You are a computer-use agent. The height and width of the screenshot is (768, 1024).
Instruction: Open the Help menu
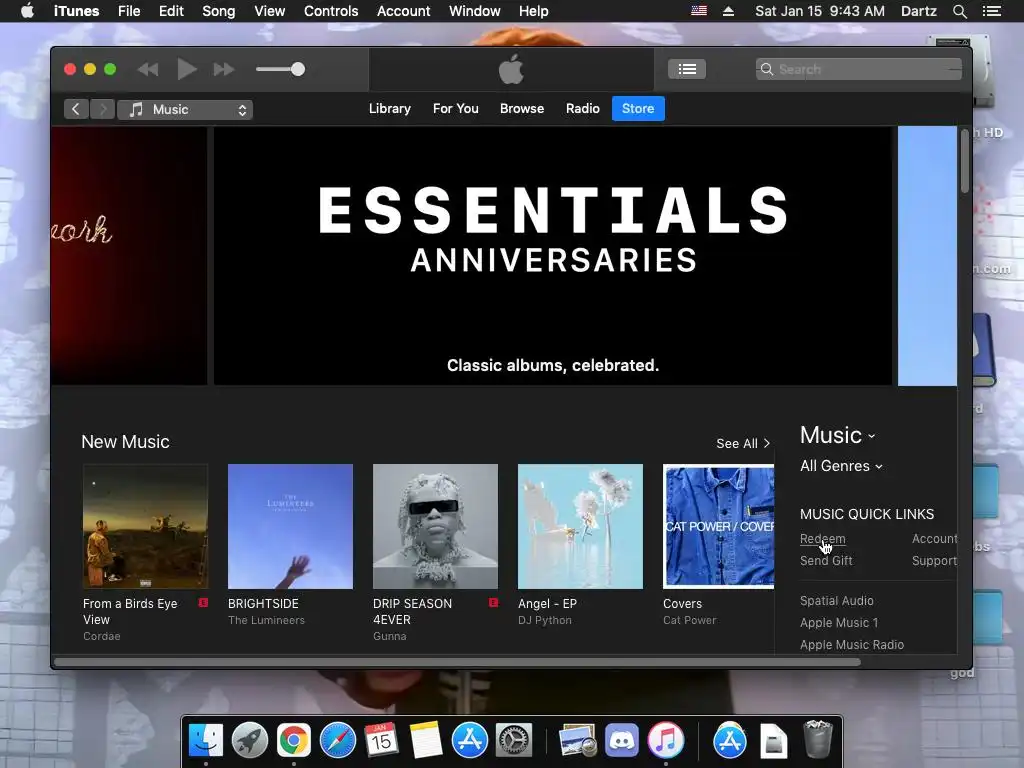pyautogui.click(x=534, y=11)
